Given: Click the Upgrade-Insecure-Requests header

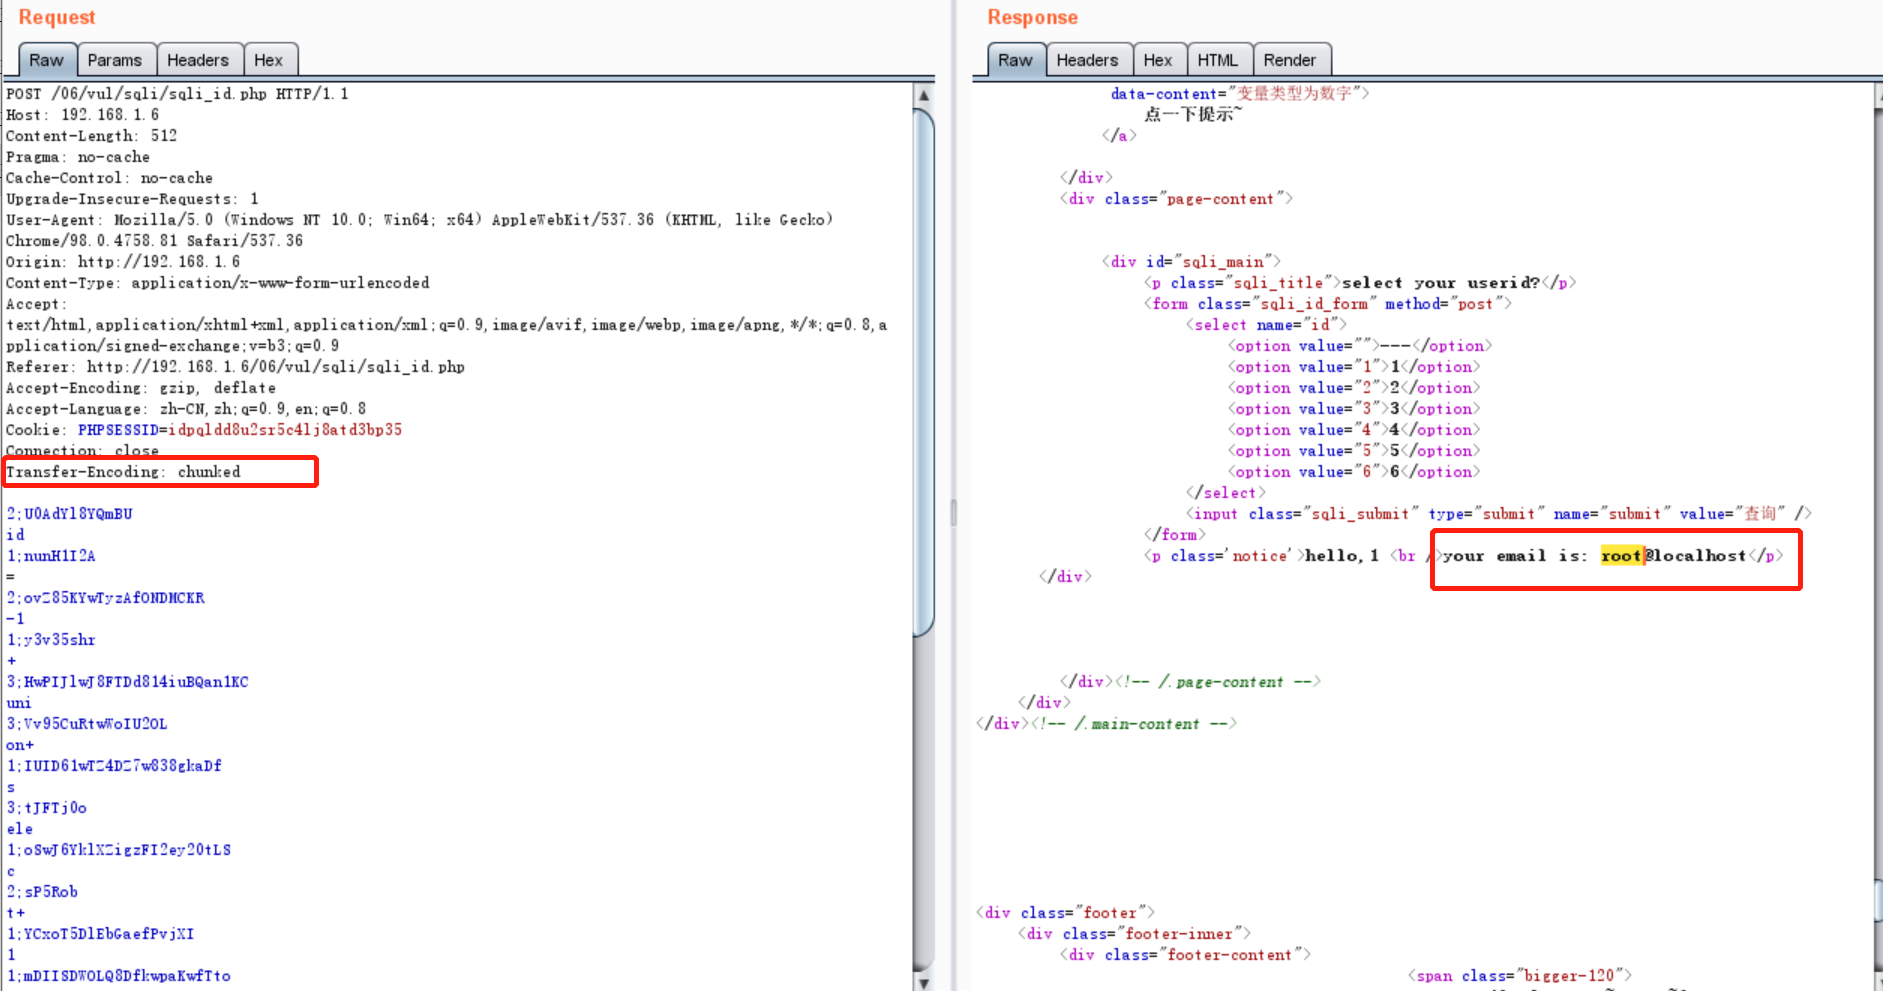Looking at the screenshot, I should (x=132, y=199).
